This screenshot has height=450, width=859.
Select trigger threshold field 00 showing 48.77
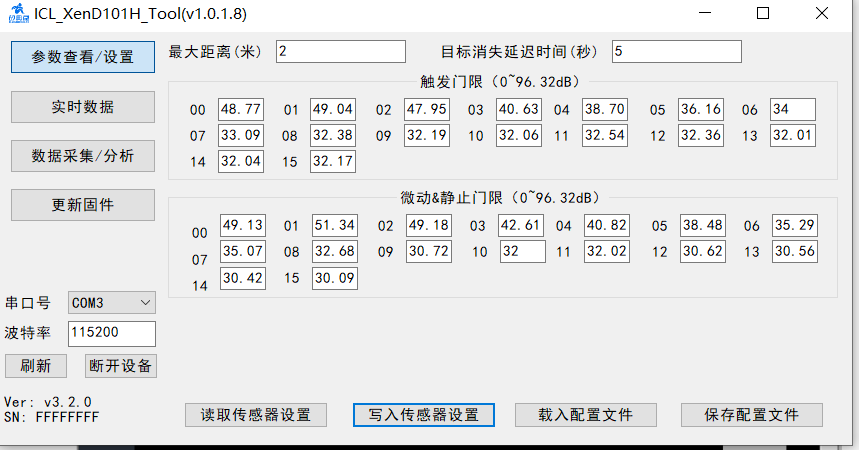click(241, 110)
